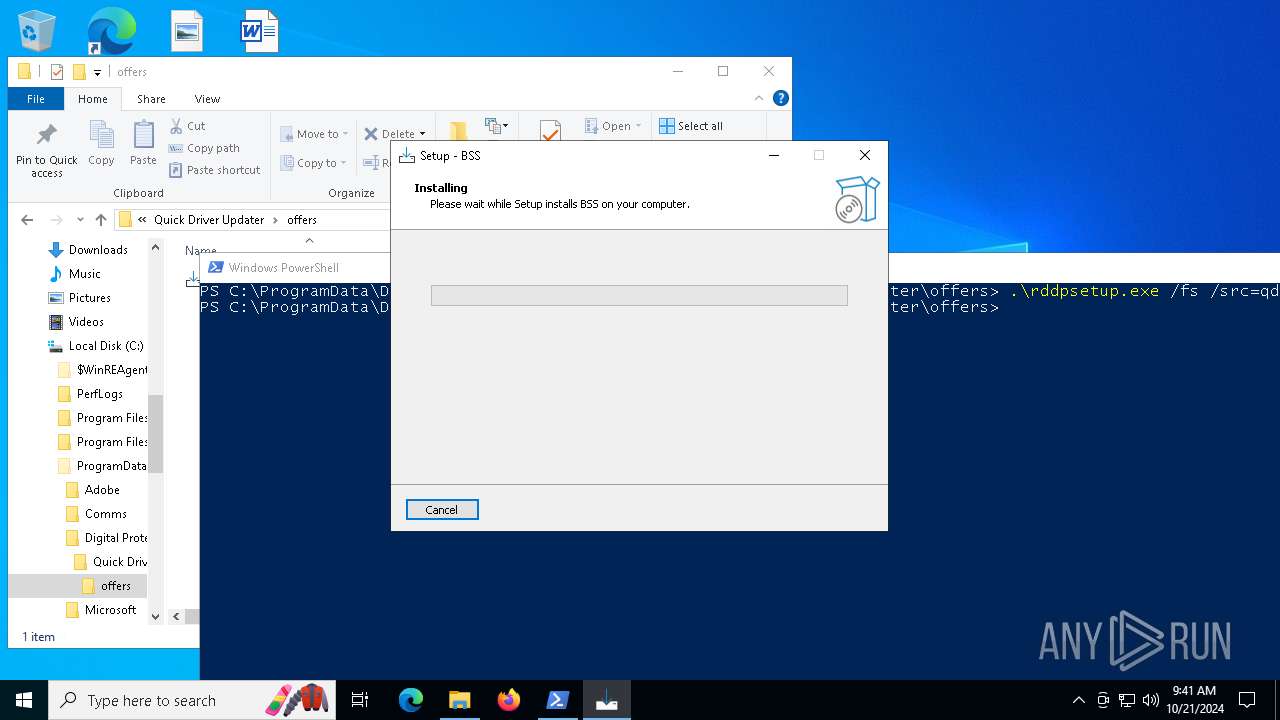Click the new folder icon in quick access toolbar
The image size is (1280, 720).
(79, 72)
